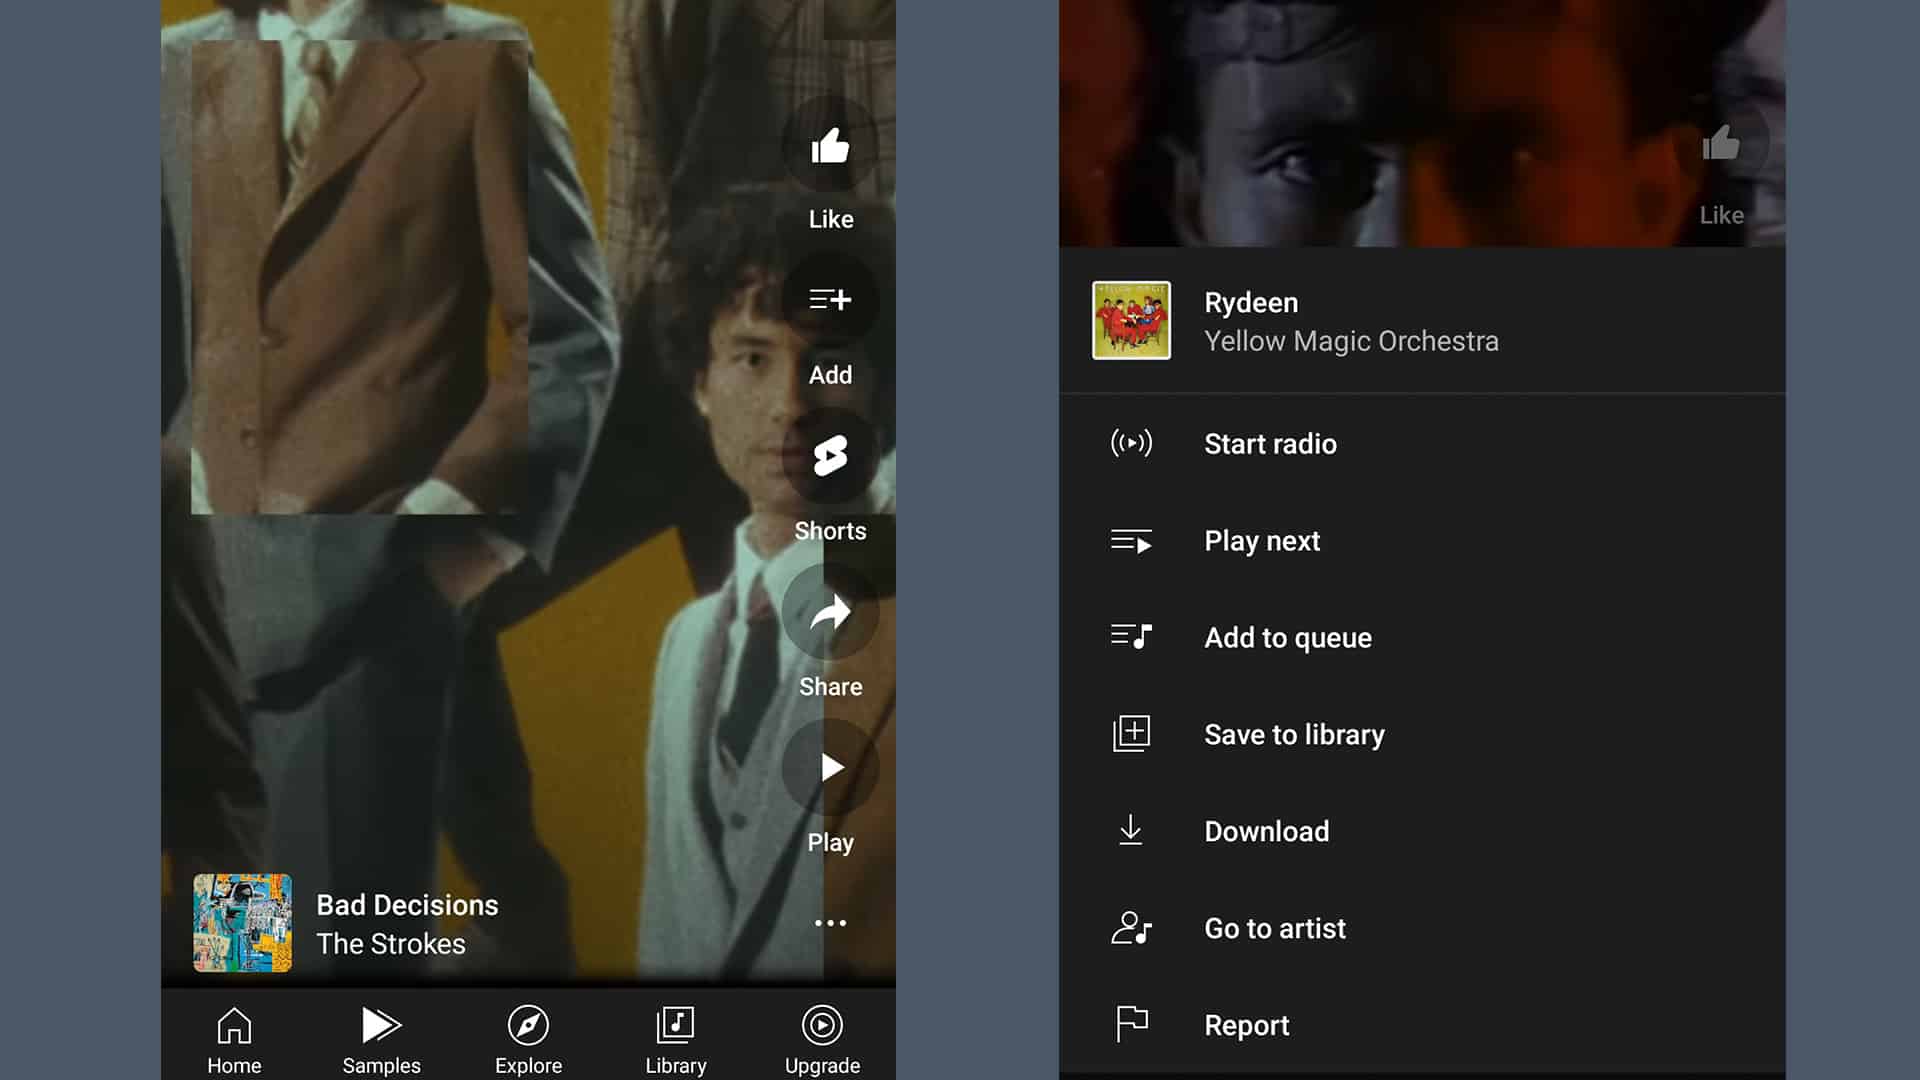Image resolution: width=1920 pixels, height=1080 pixels.
Task: Tap the Add to queue music icon
Action: 1130,637
